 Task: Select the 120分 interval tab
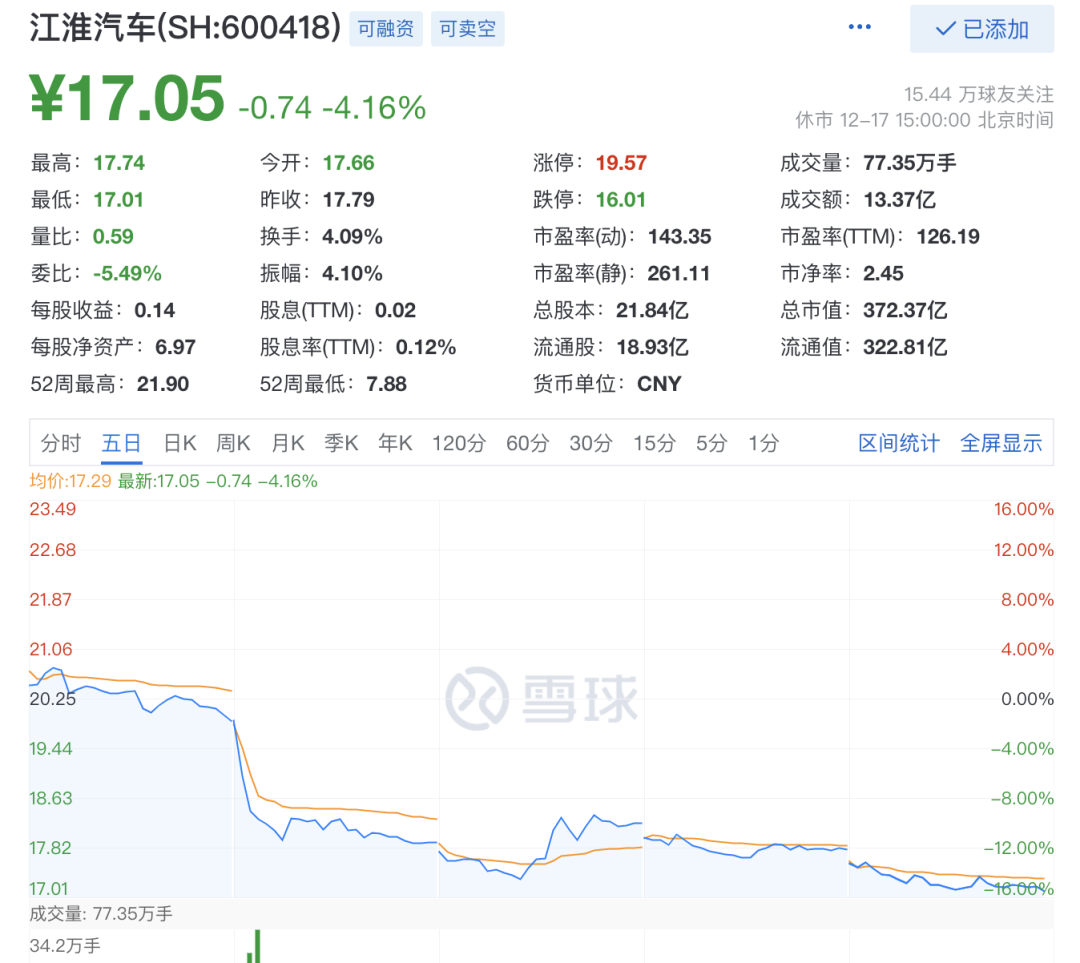459,443
